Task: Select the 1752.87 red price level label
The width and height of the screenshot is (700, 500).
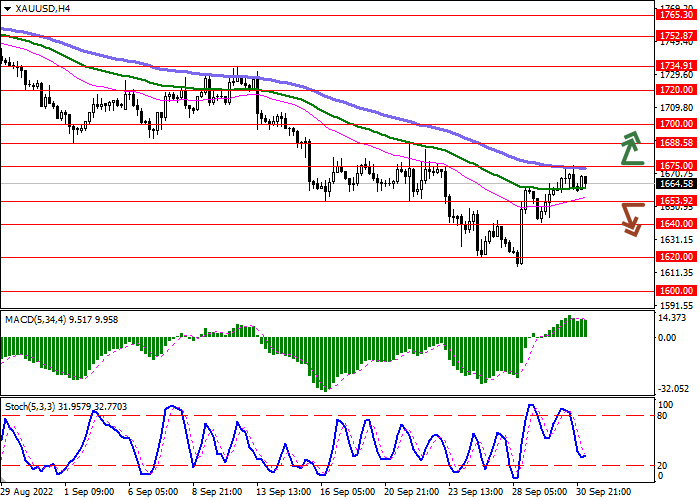Action: pos(676,36)
